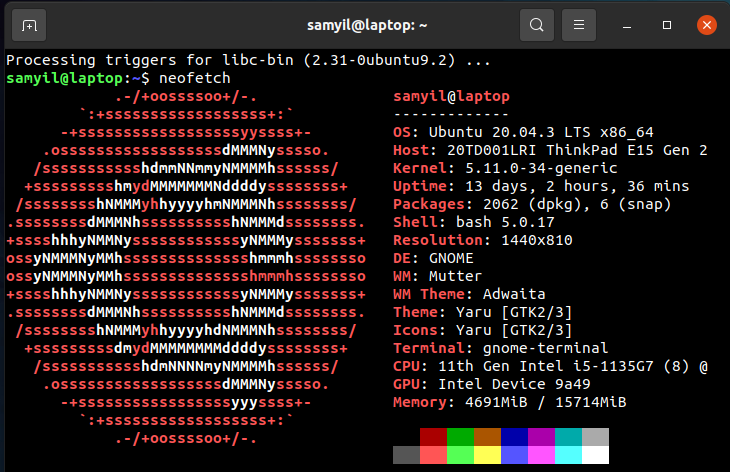
Task: Maximize the terminal window
Action: tap(666, 24)
